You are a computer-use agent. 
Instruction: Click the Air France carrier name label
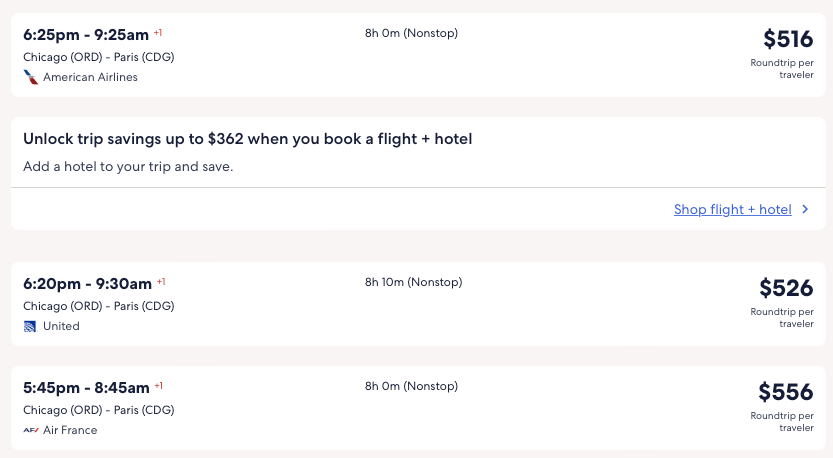[70, 430]
